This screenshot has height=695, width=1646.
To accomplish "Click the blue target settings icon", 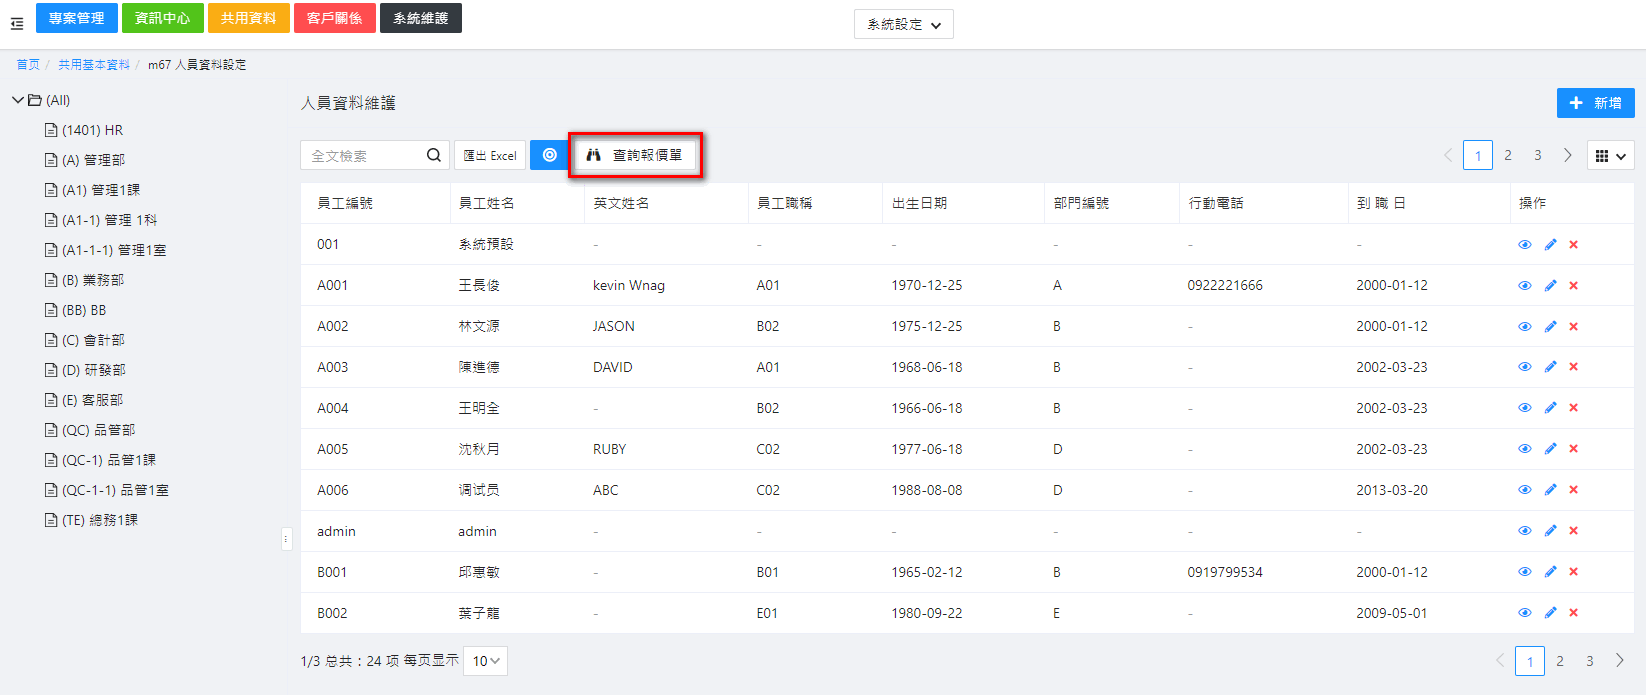I will [x=549, y=155].
